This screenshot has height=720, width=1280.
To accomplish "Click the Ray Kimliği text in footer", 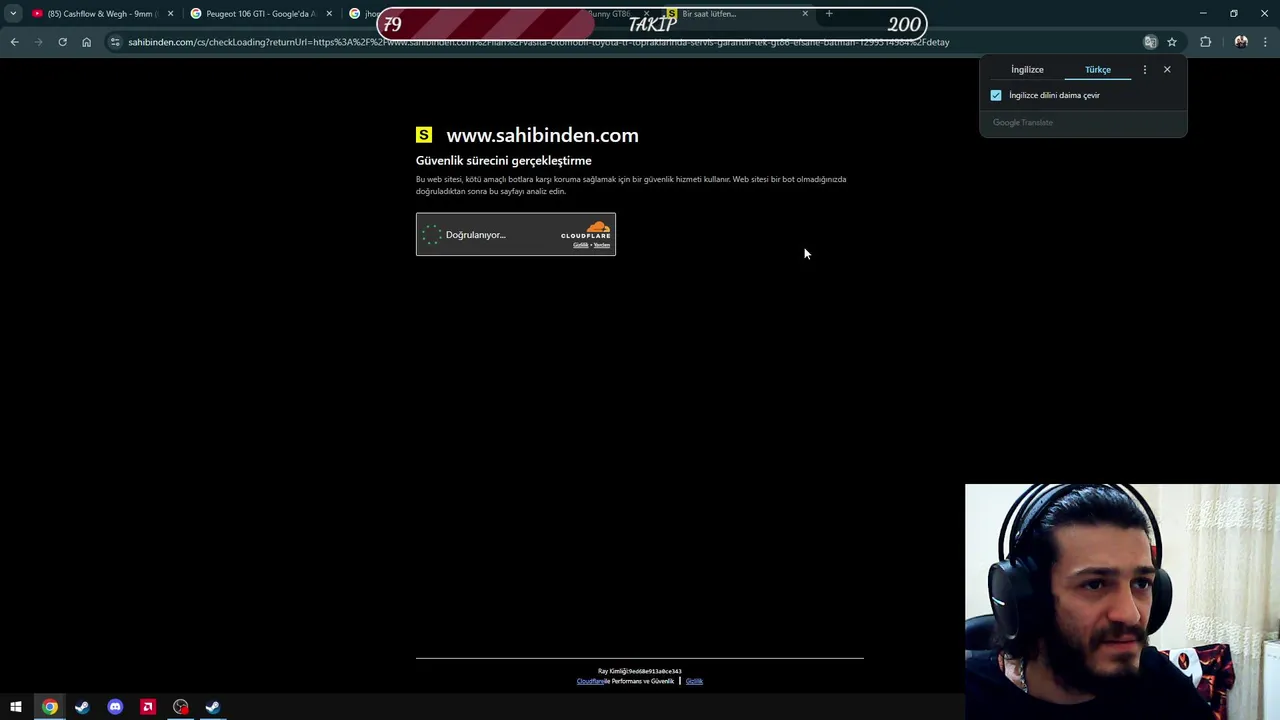I will [640, 671].
